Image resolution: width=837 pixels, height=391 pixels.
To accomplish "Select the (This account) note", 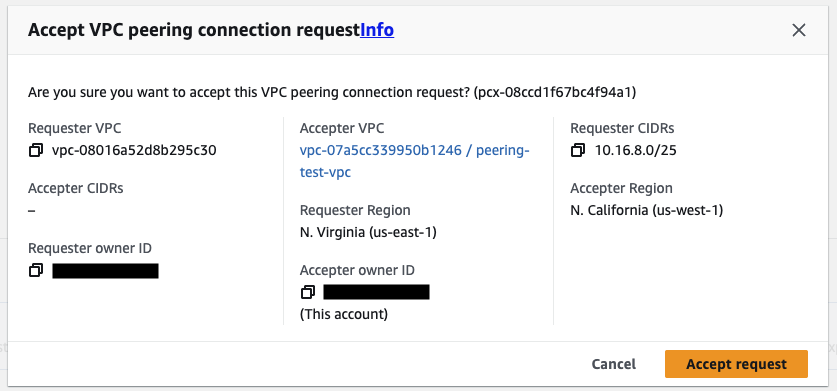I will point(344,314).
